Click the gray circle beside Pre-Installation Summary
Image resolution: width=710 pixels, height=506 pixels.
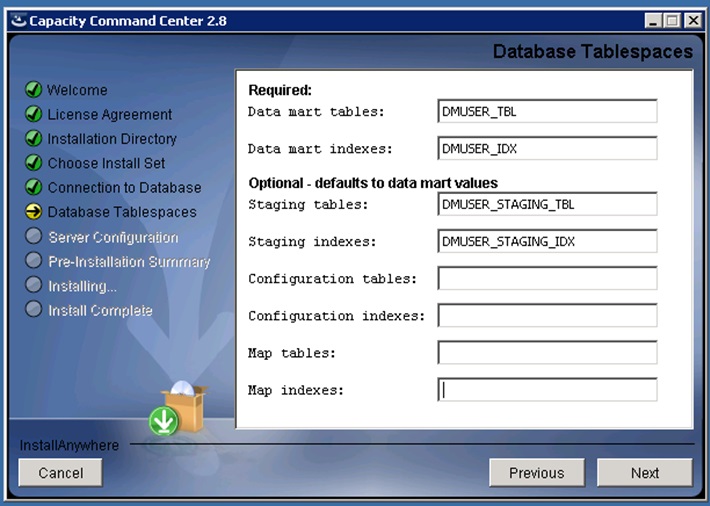pyautogui.click(x=34, y=260)
